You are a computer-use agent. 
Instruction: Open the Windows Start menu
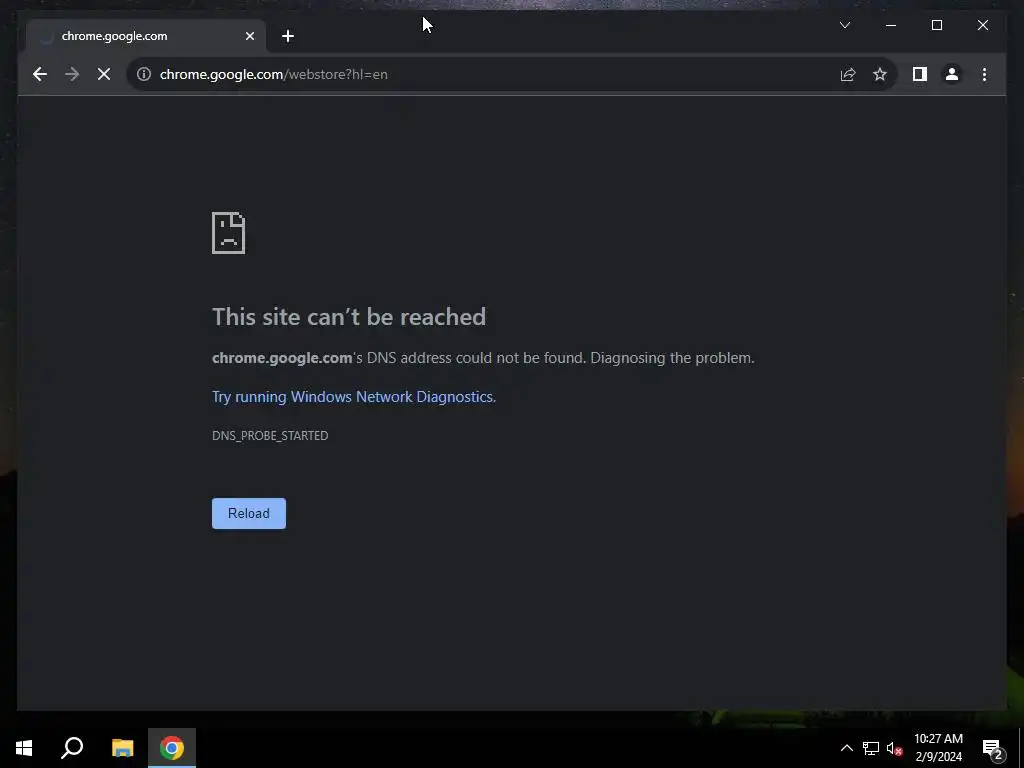24,748
